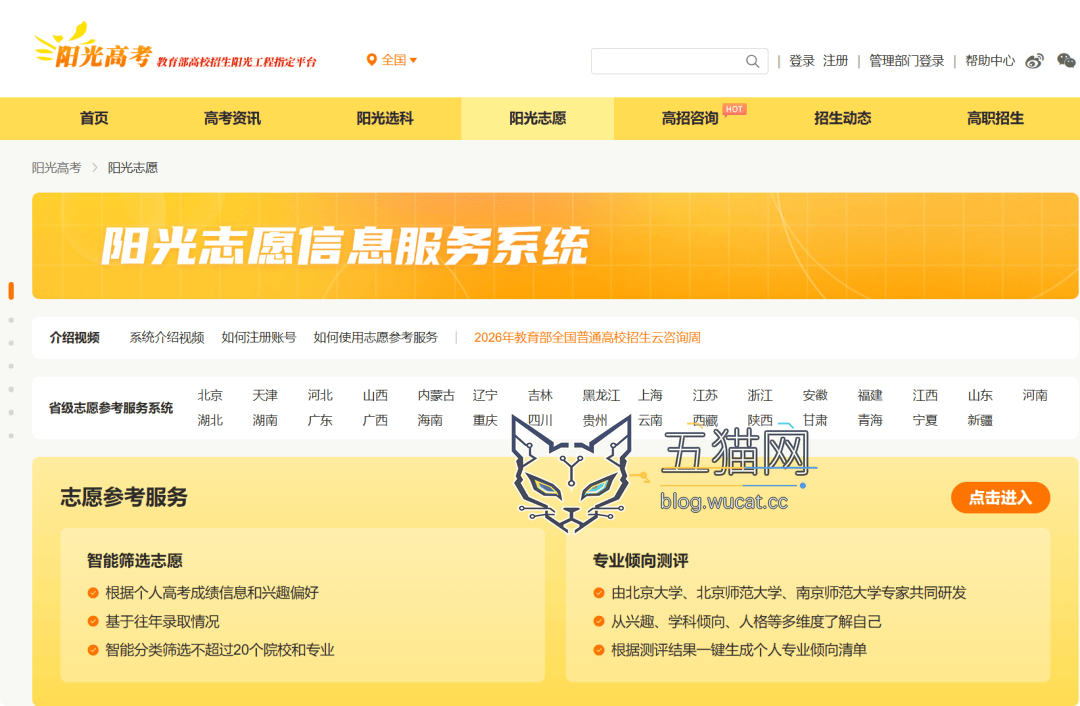The height and width of the screenshot is (706, 1080).
Task: Select 江西 province link
Action: click(925, 395)
